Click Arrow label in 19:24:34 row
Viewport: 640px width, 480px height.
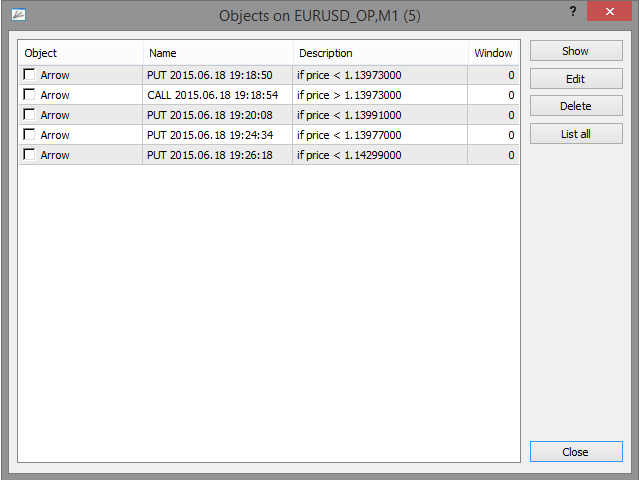(55, 135)
